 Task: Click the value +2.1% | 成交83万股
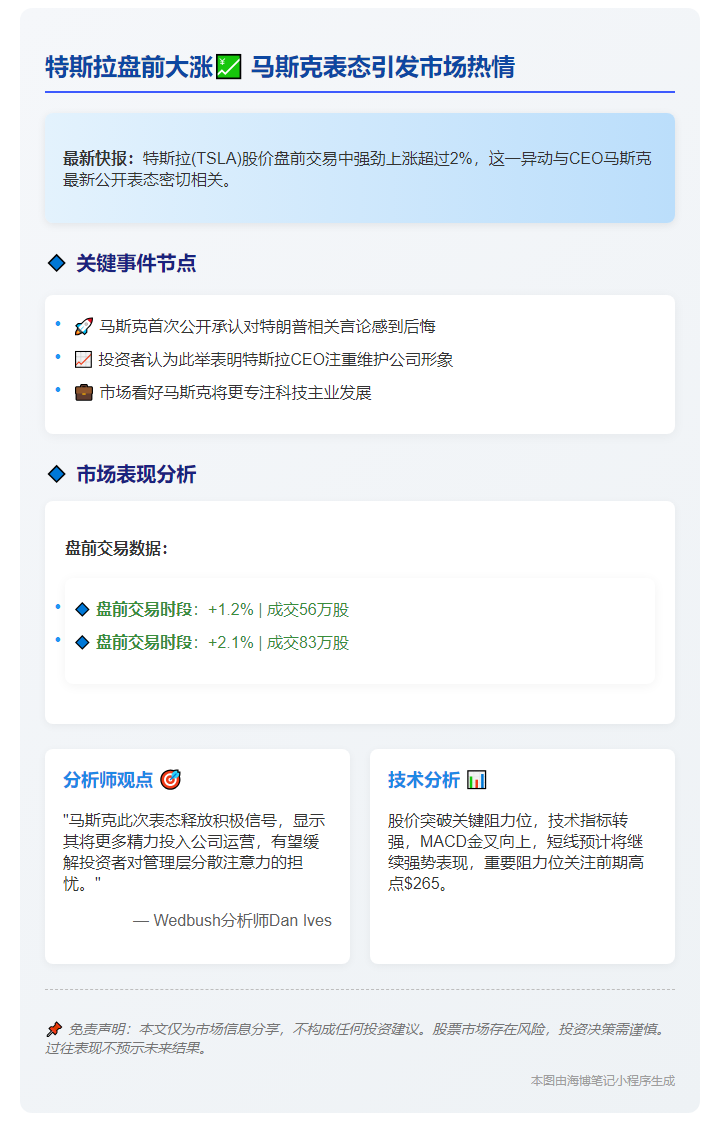coord(278,642)
